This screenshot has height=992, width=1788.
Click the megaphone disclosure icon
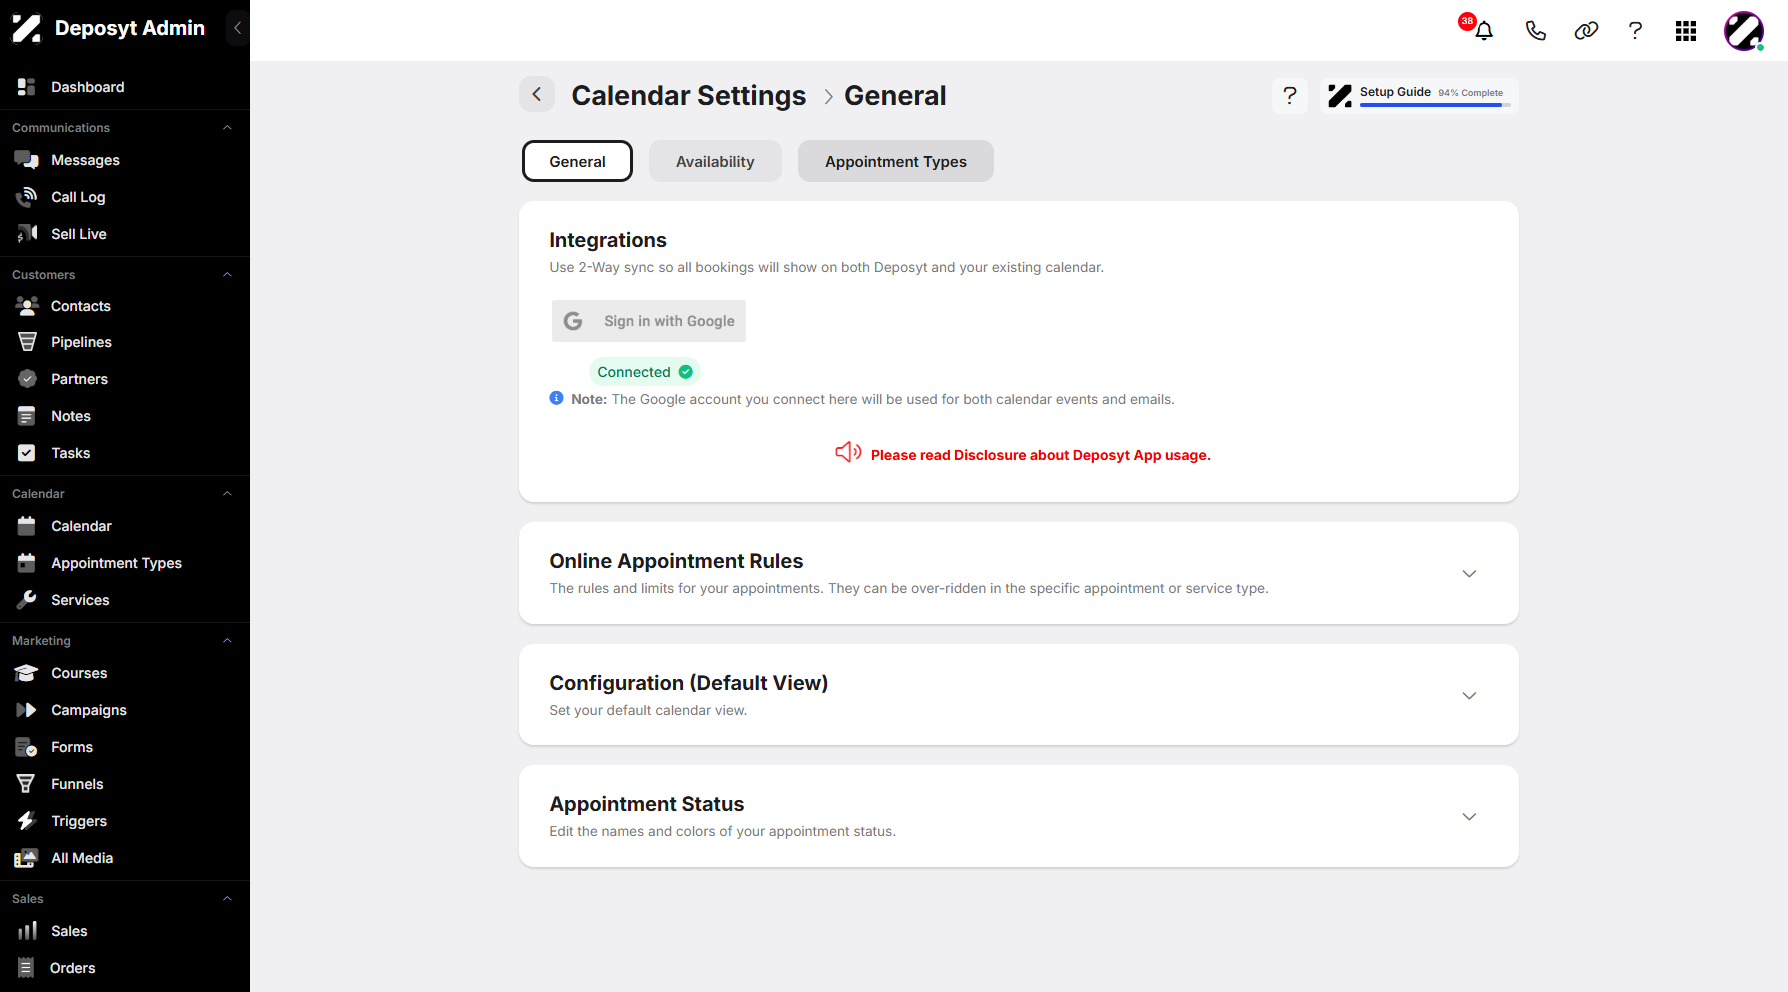848,452
